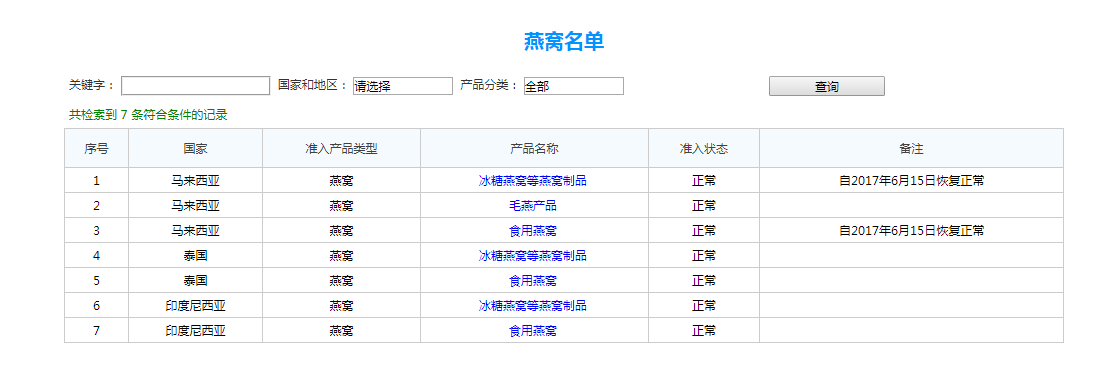This screenshot has height=391, width=1116.
Task: Click 燕窝 product type cell in row 1
Action: point(341,181)
